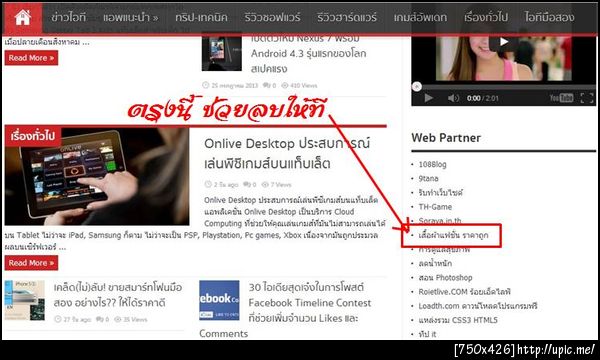Mute the video using the speaker icon

tap(453, 98)
